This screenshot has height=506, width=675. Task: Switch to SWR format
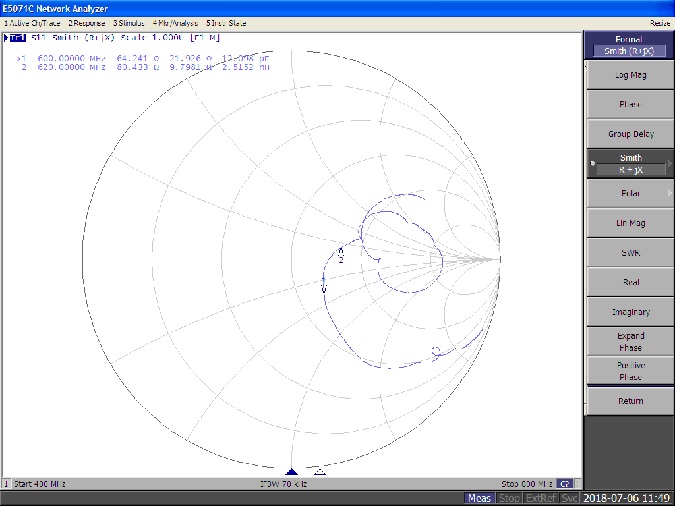point(630,253)
